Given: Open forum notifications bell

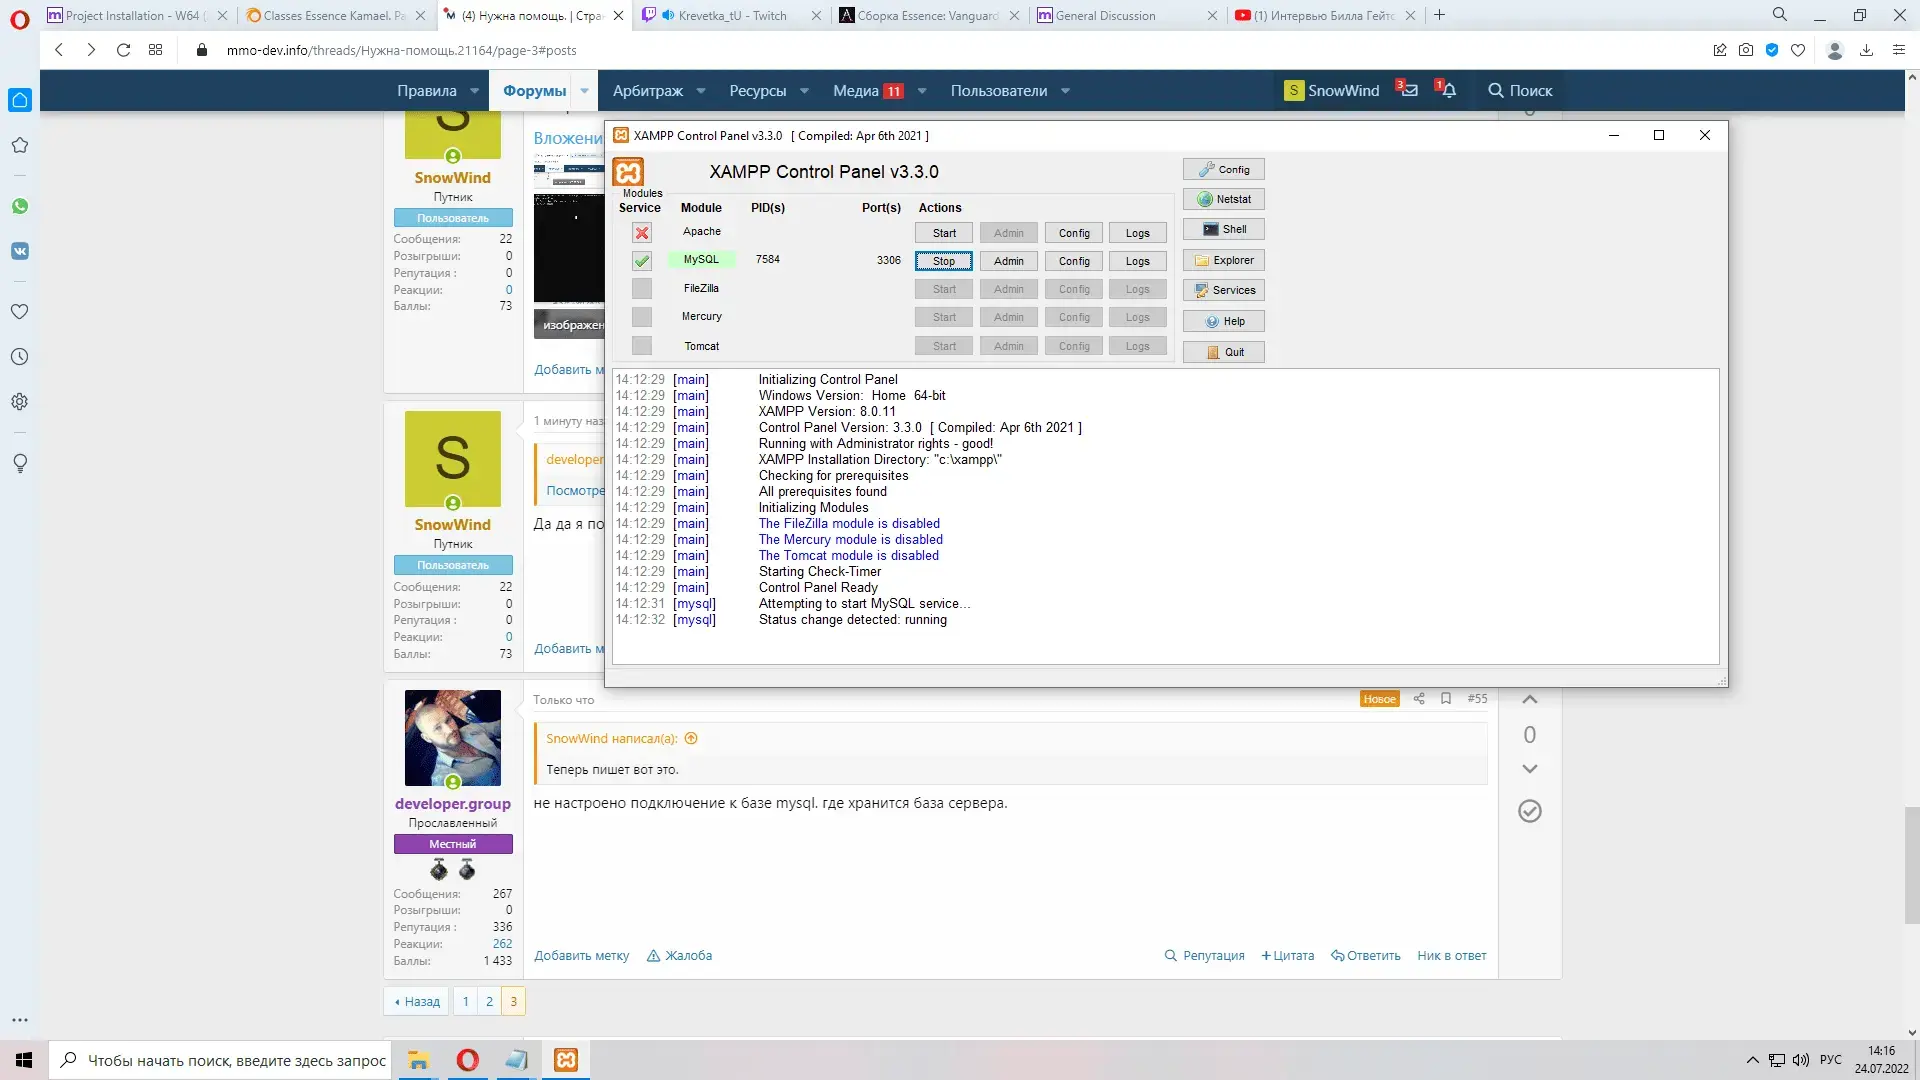Looking at the screenshot, I should [1448, 90].
